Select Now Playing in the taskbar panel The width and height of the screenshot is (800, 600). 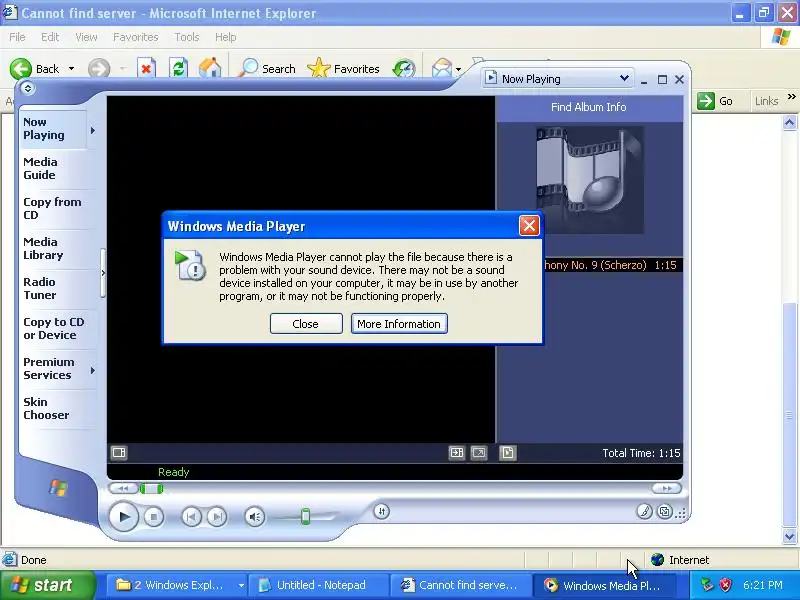(53, 129)
